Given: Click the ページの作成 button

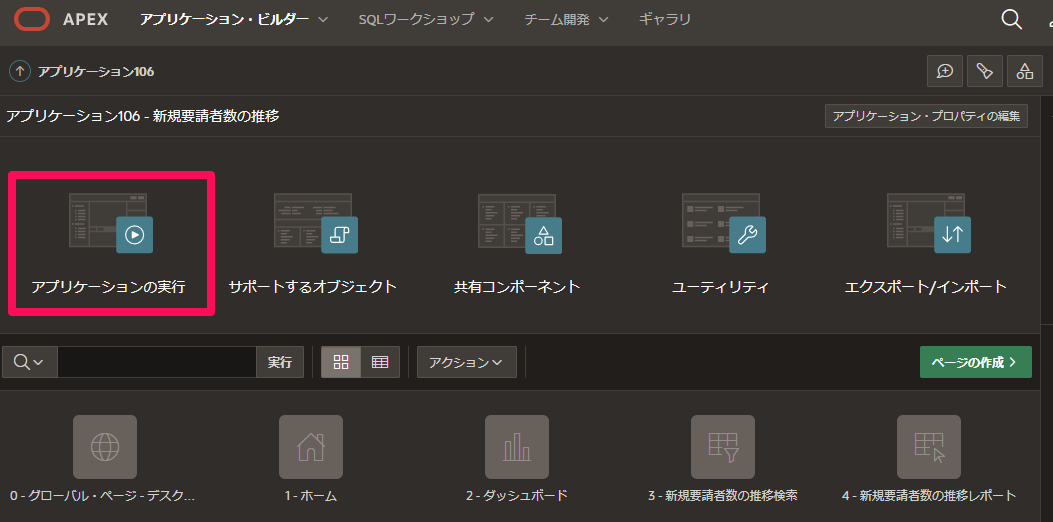Looking at the screenshot, I should click(976, 362).
